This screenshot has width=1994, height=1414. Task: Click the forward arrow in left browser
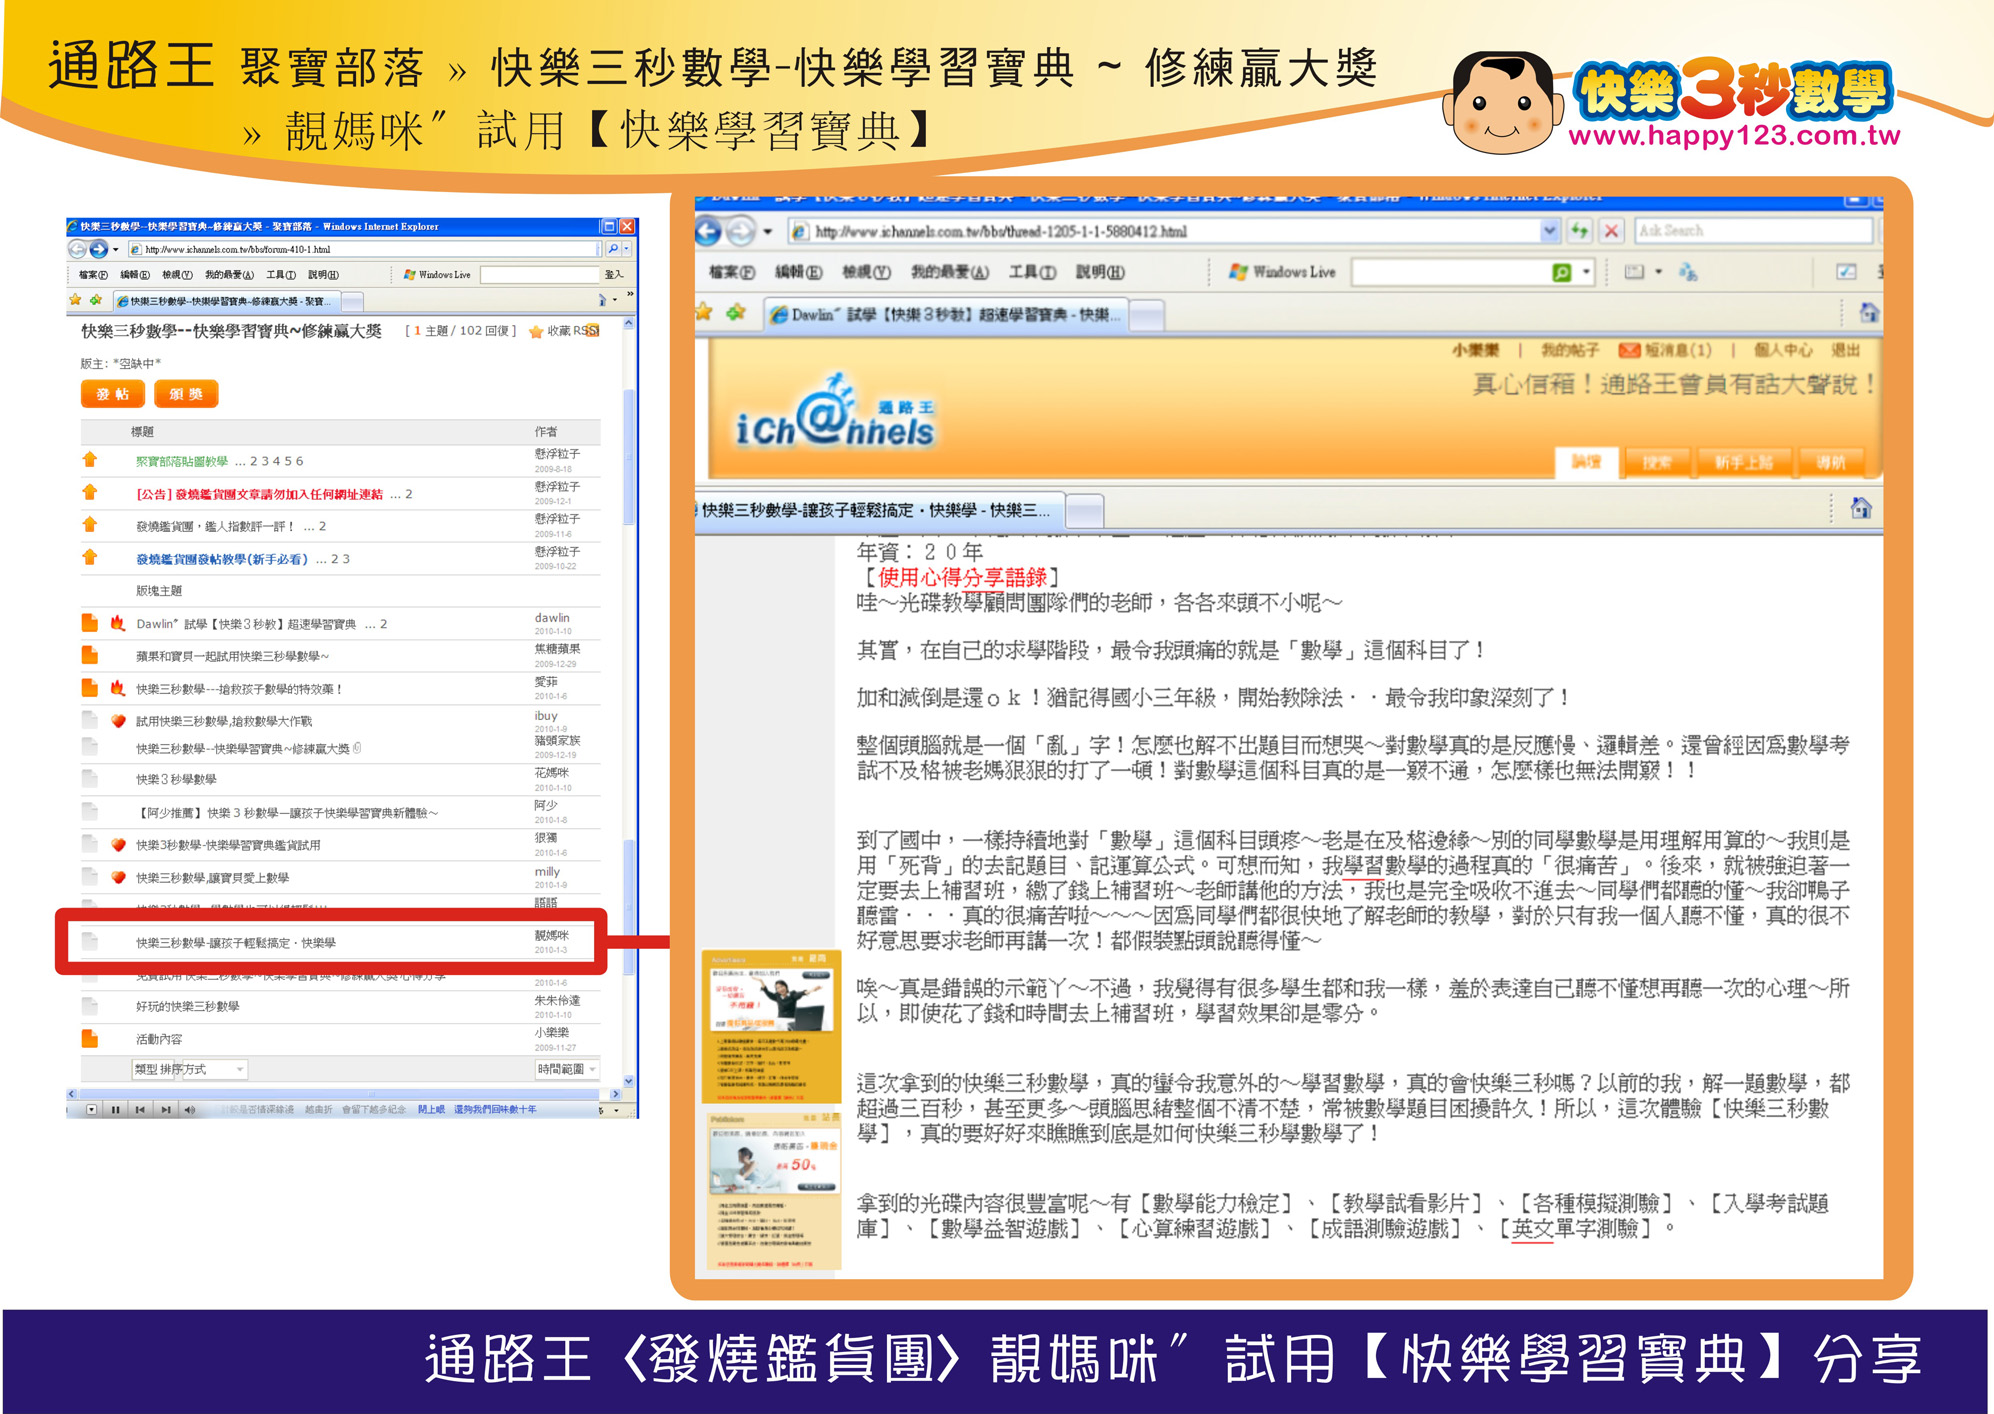point(98,249)
